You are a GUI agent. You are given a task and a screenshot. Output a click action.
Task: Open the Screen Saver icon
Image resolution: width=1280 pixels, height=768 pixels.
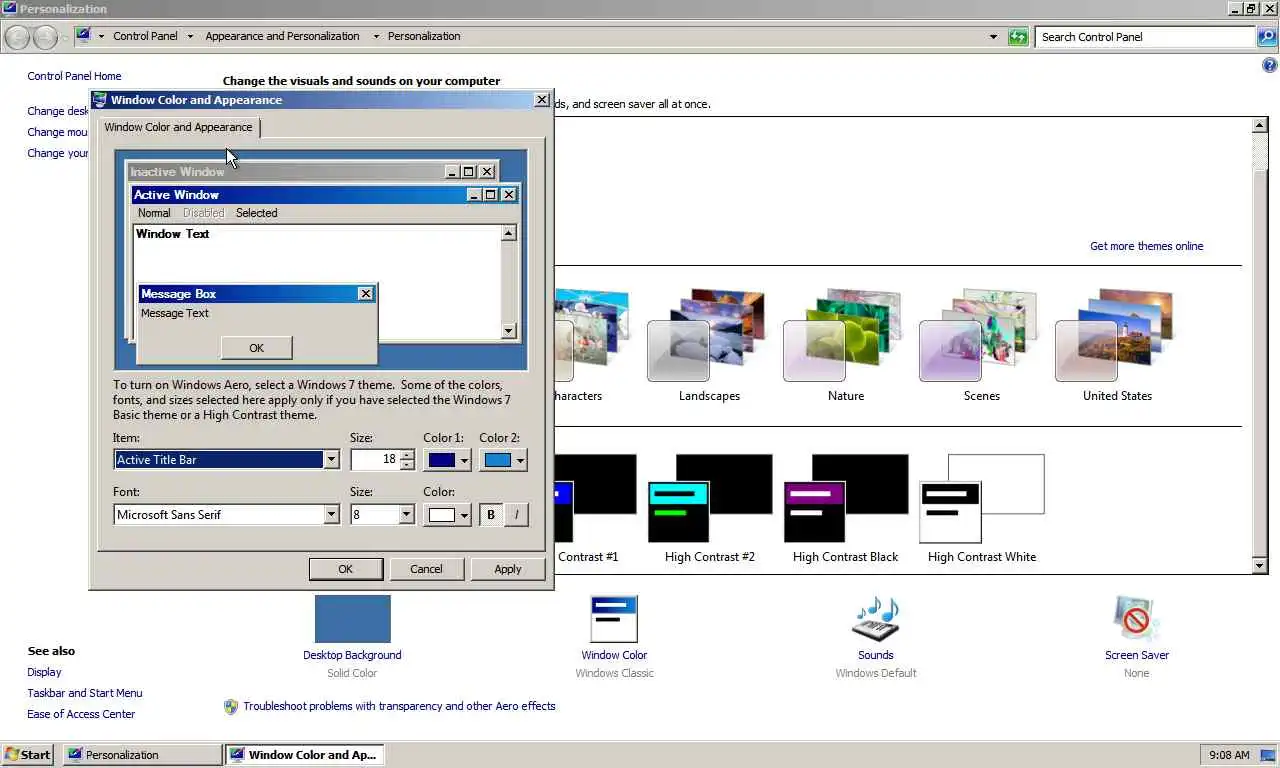[x=1136, y=619]
